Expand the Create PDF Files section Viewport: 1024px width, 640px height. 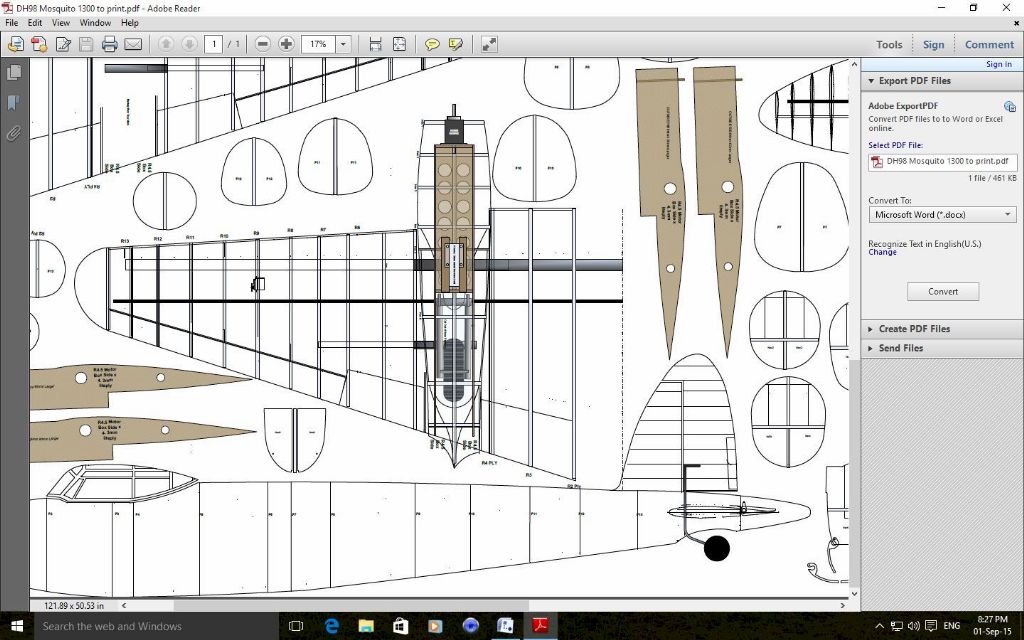[914, 329]
